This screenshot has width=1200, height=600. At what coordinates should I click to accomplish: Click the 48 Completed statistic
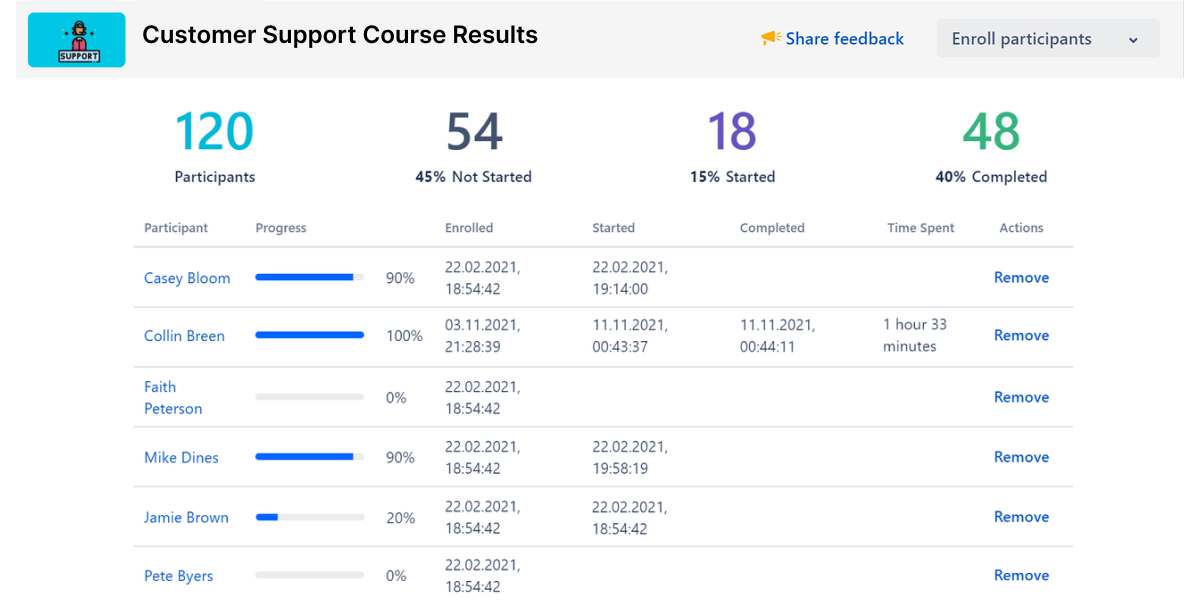(x=991, y=146)
